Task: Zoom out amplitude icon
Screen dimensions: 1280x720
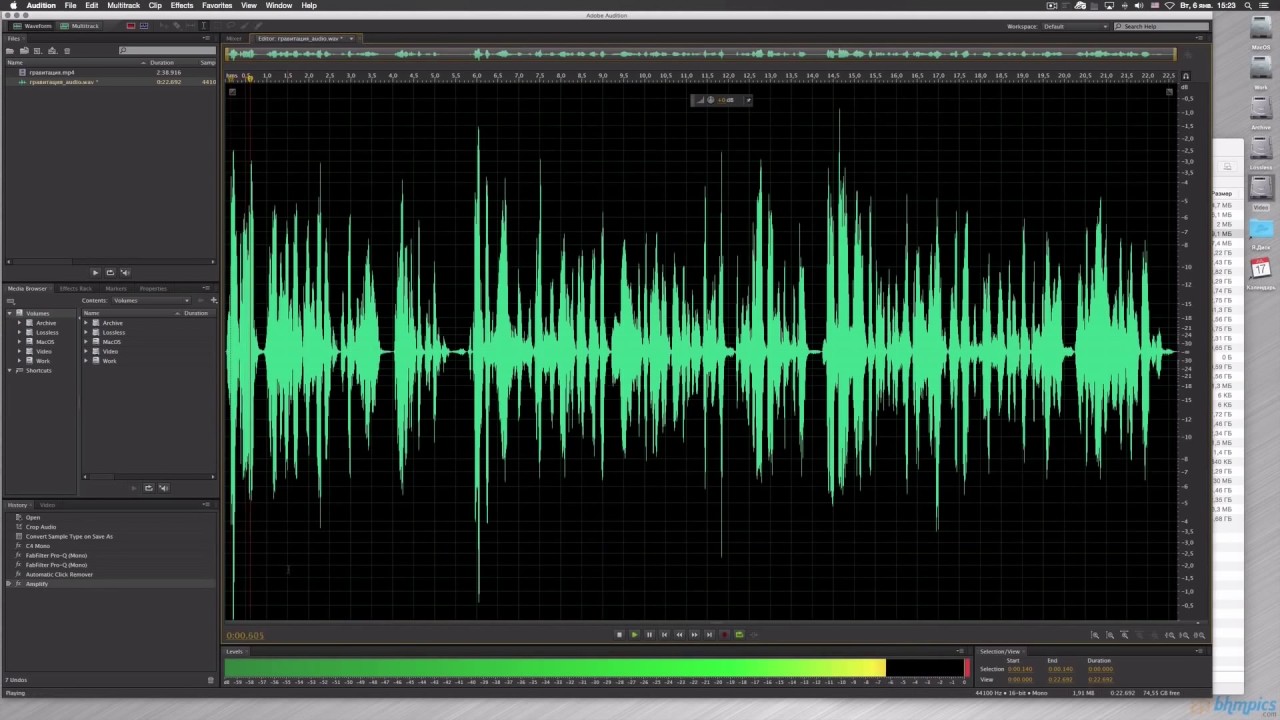Action: click(x=1110, y=635)
